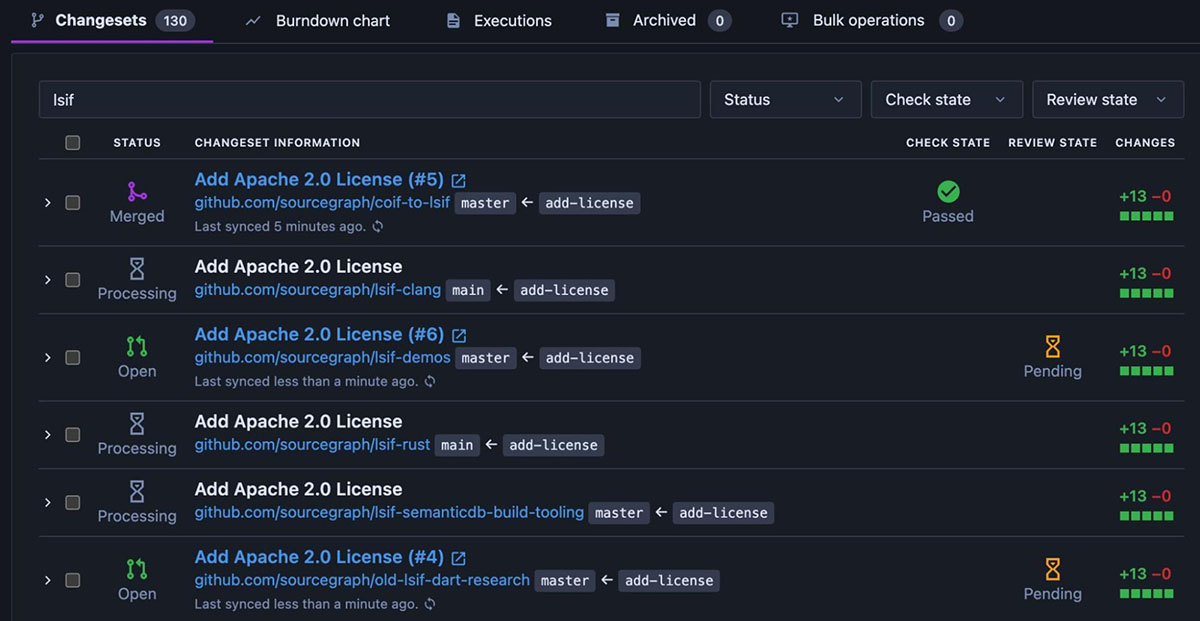This screenshot has width=1200, height=621.
Task: Open external link icon for License (#4)
Action: tap(458, 559)
